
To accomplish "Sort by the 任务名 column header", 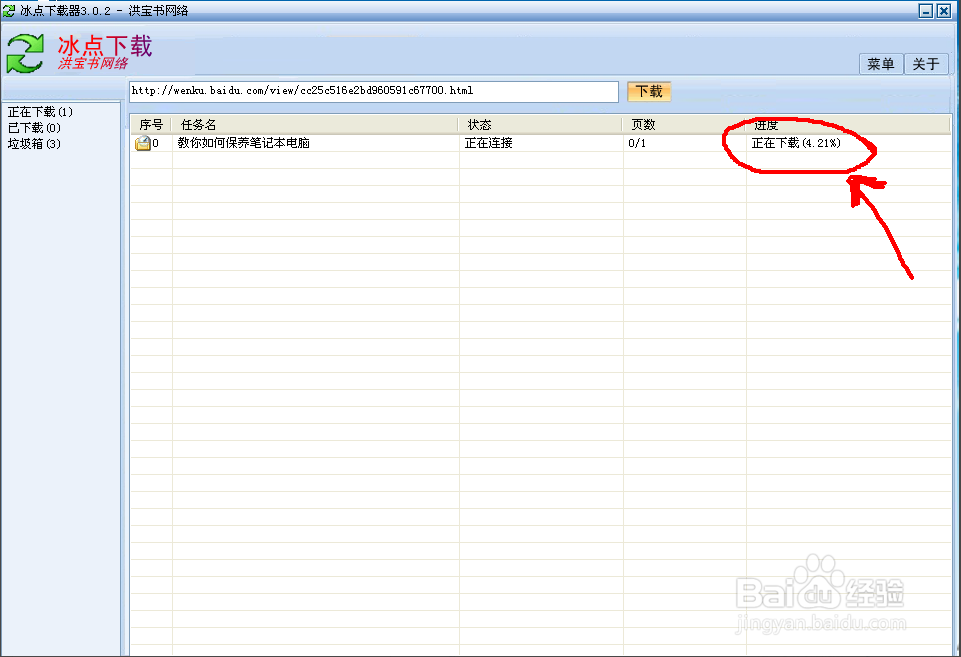I will [x=315, y=124].
